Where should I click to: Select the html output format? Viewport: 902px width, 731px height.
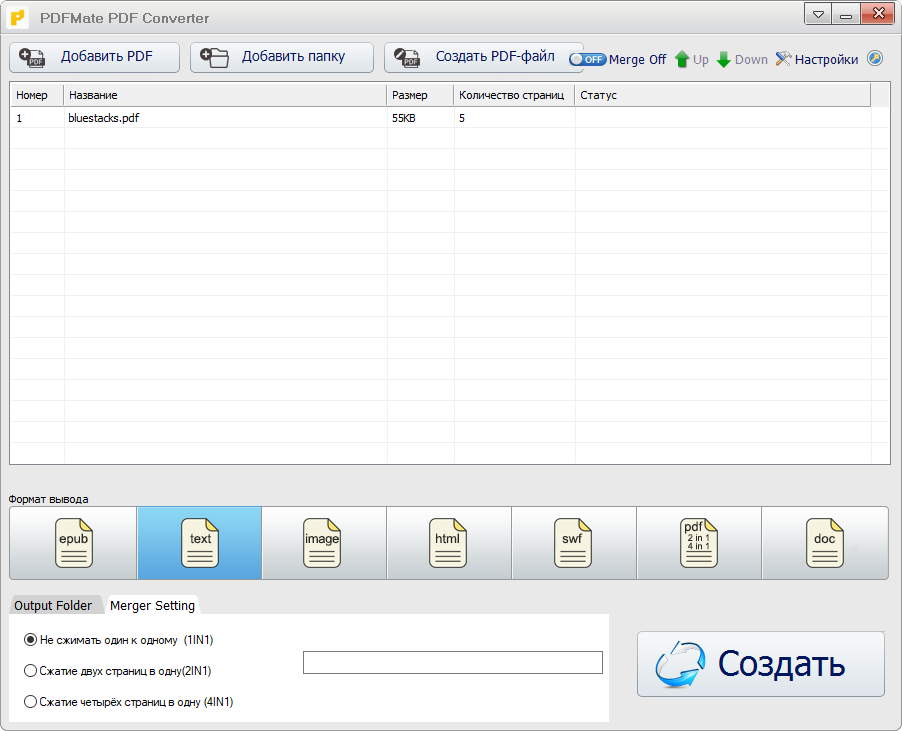pos(449,543)
